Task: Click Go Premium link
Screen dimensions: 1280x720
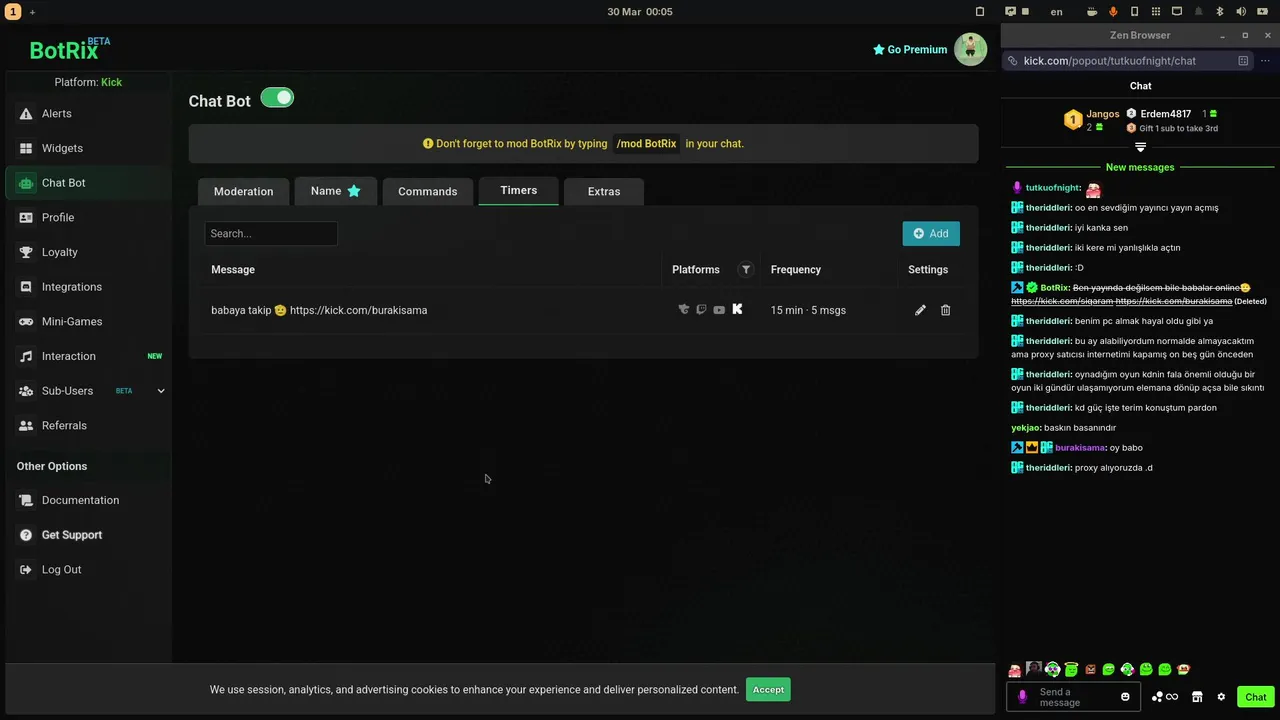Action: 910,50
